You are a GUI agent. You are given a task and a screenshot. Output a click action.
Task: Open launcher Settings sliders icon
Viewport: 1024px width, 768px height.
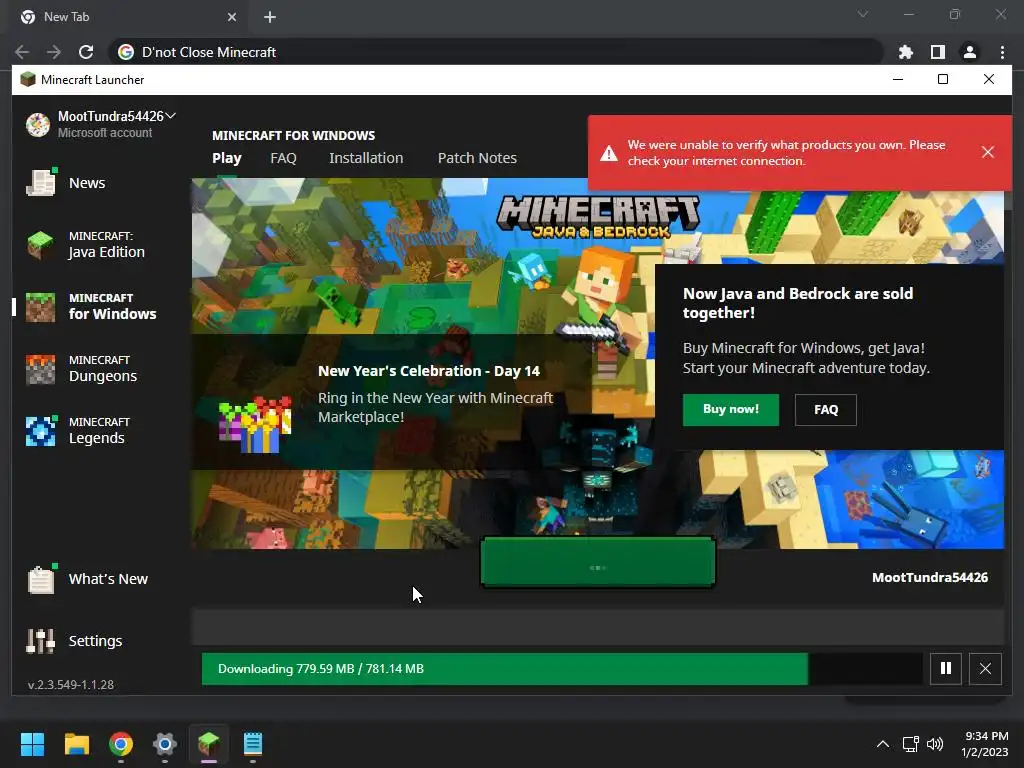40,641
